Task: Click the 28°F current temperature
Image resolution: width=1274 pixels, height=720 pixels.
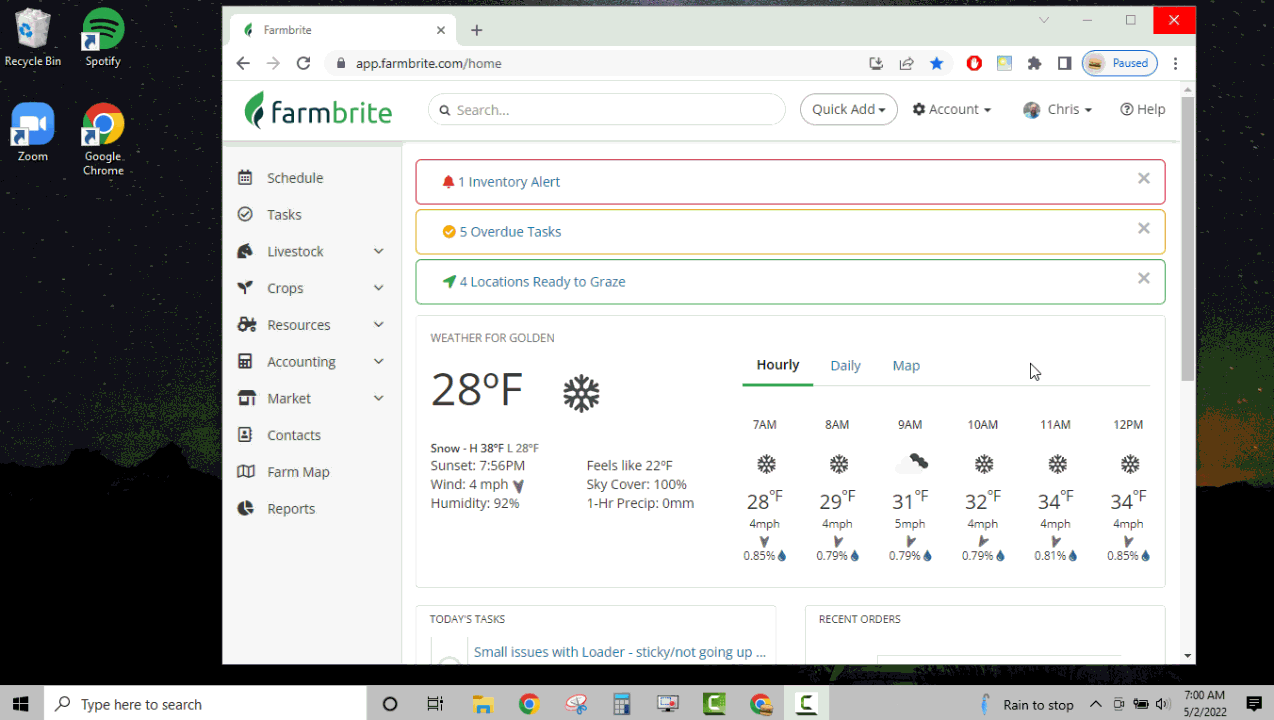Action: 477,390
